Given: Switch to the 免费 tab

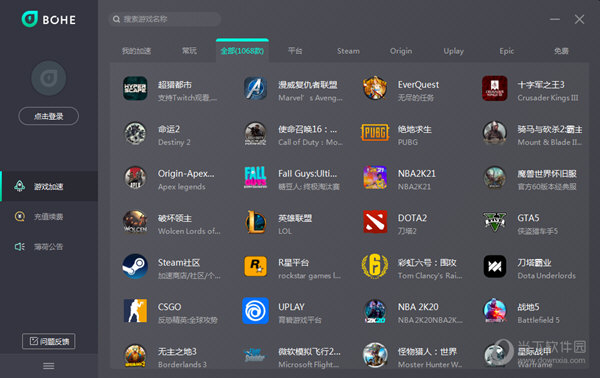Looking at the screenshot, I should pos(561,51).
